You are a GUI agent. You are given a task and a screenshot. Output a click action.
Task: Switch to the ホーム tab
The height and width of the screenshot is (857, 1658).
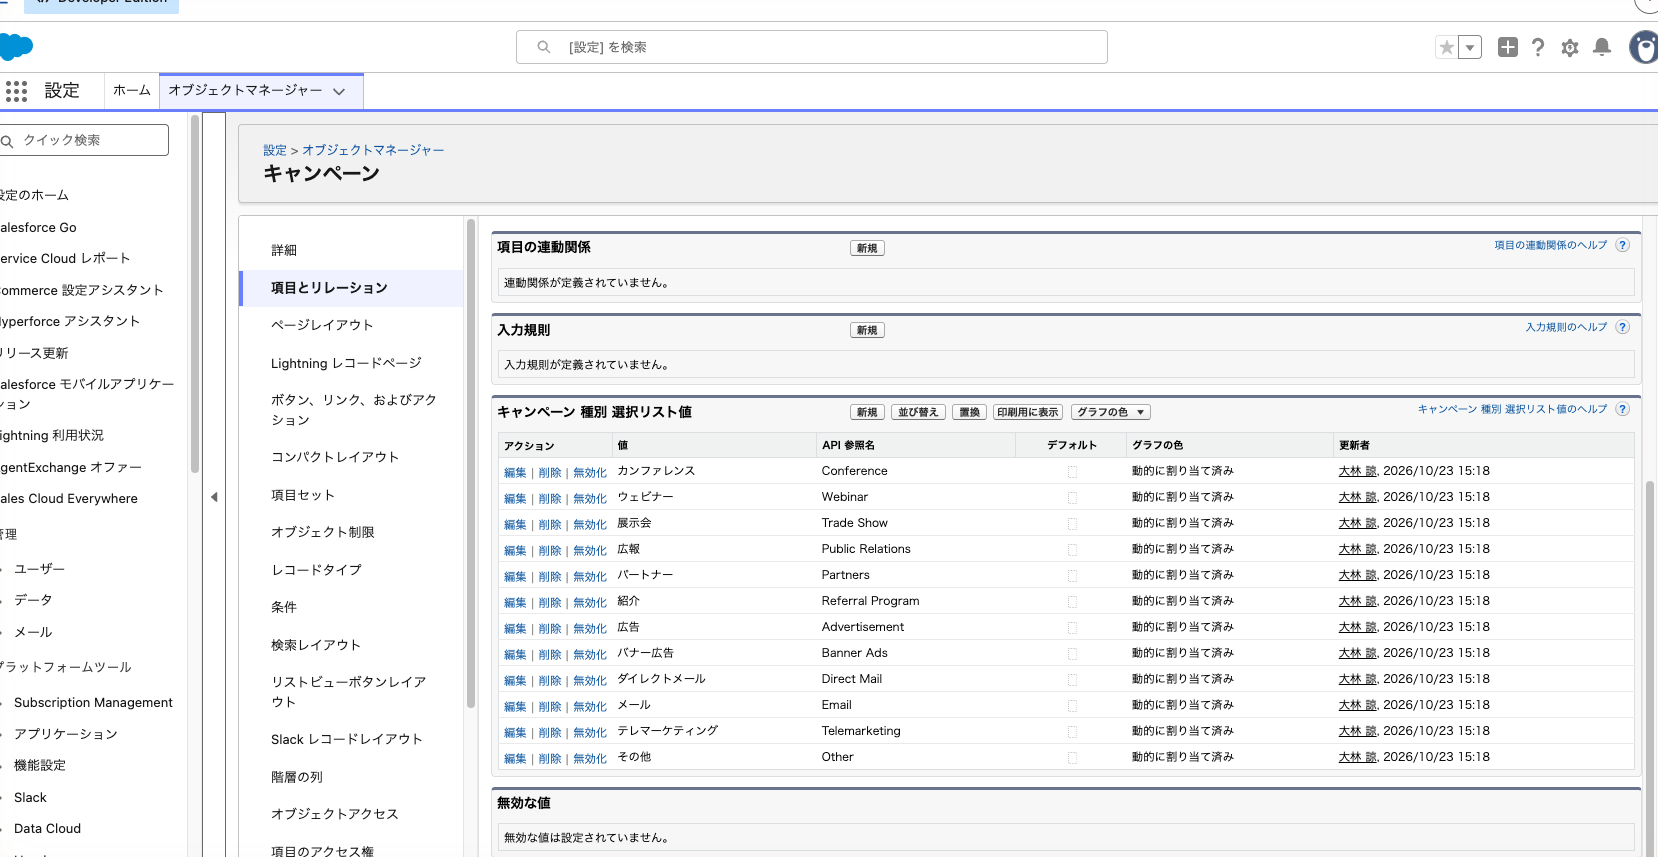pyautogui.click(x=132, y=90)
